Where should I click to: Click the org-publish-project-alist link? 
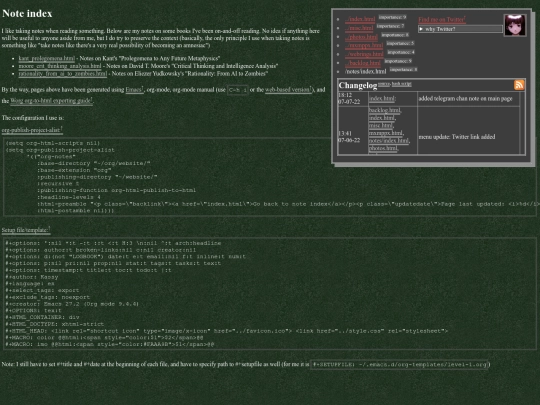[x=31, y=130]
